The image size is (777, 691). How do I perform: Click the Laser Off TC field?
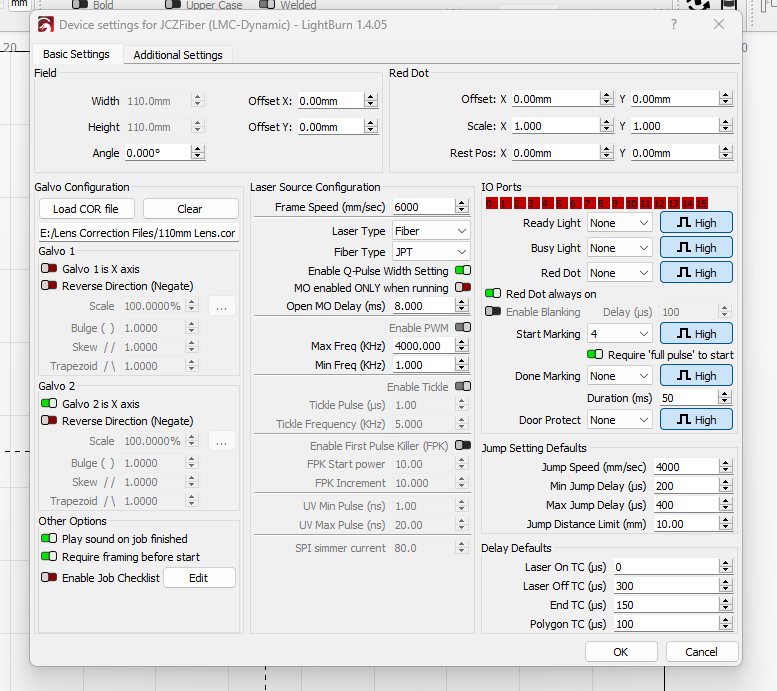666,586
